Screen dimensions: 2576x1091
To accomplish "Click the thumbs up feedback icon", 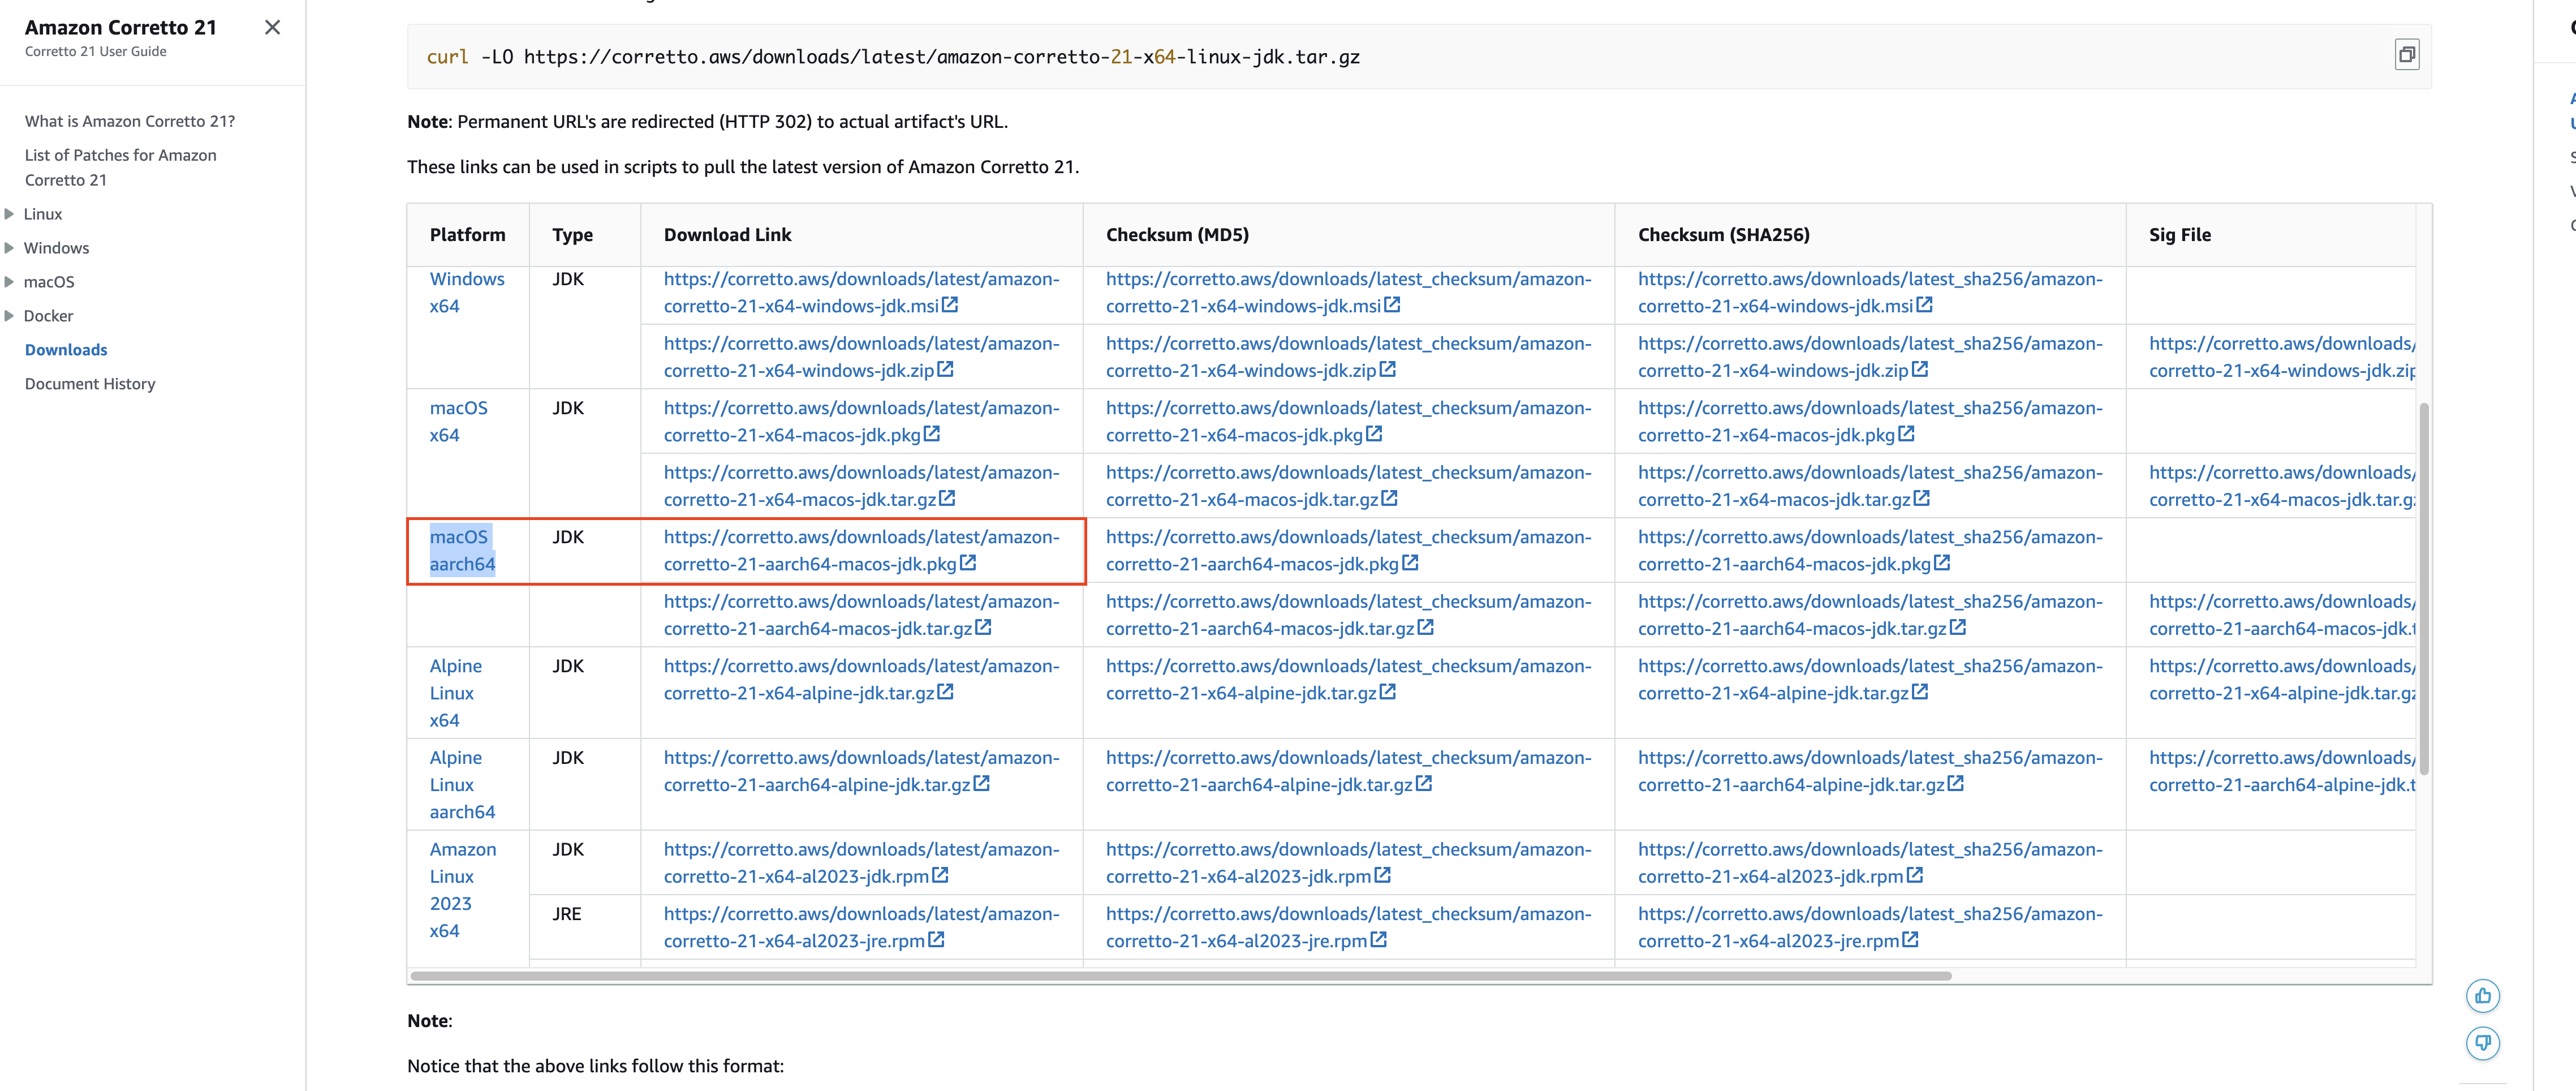I will [2482, 995].
